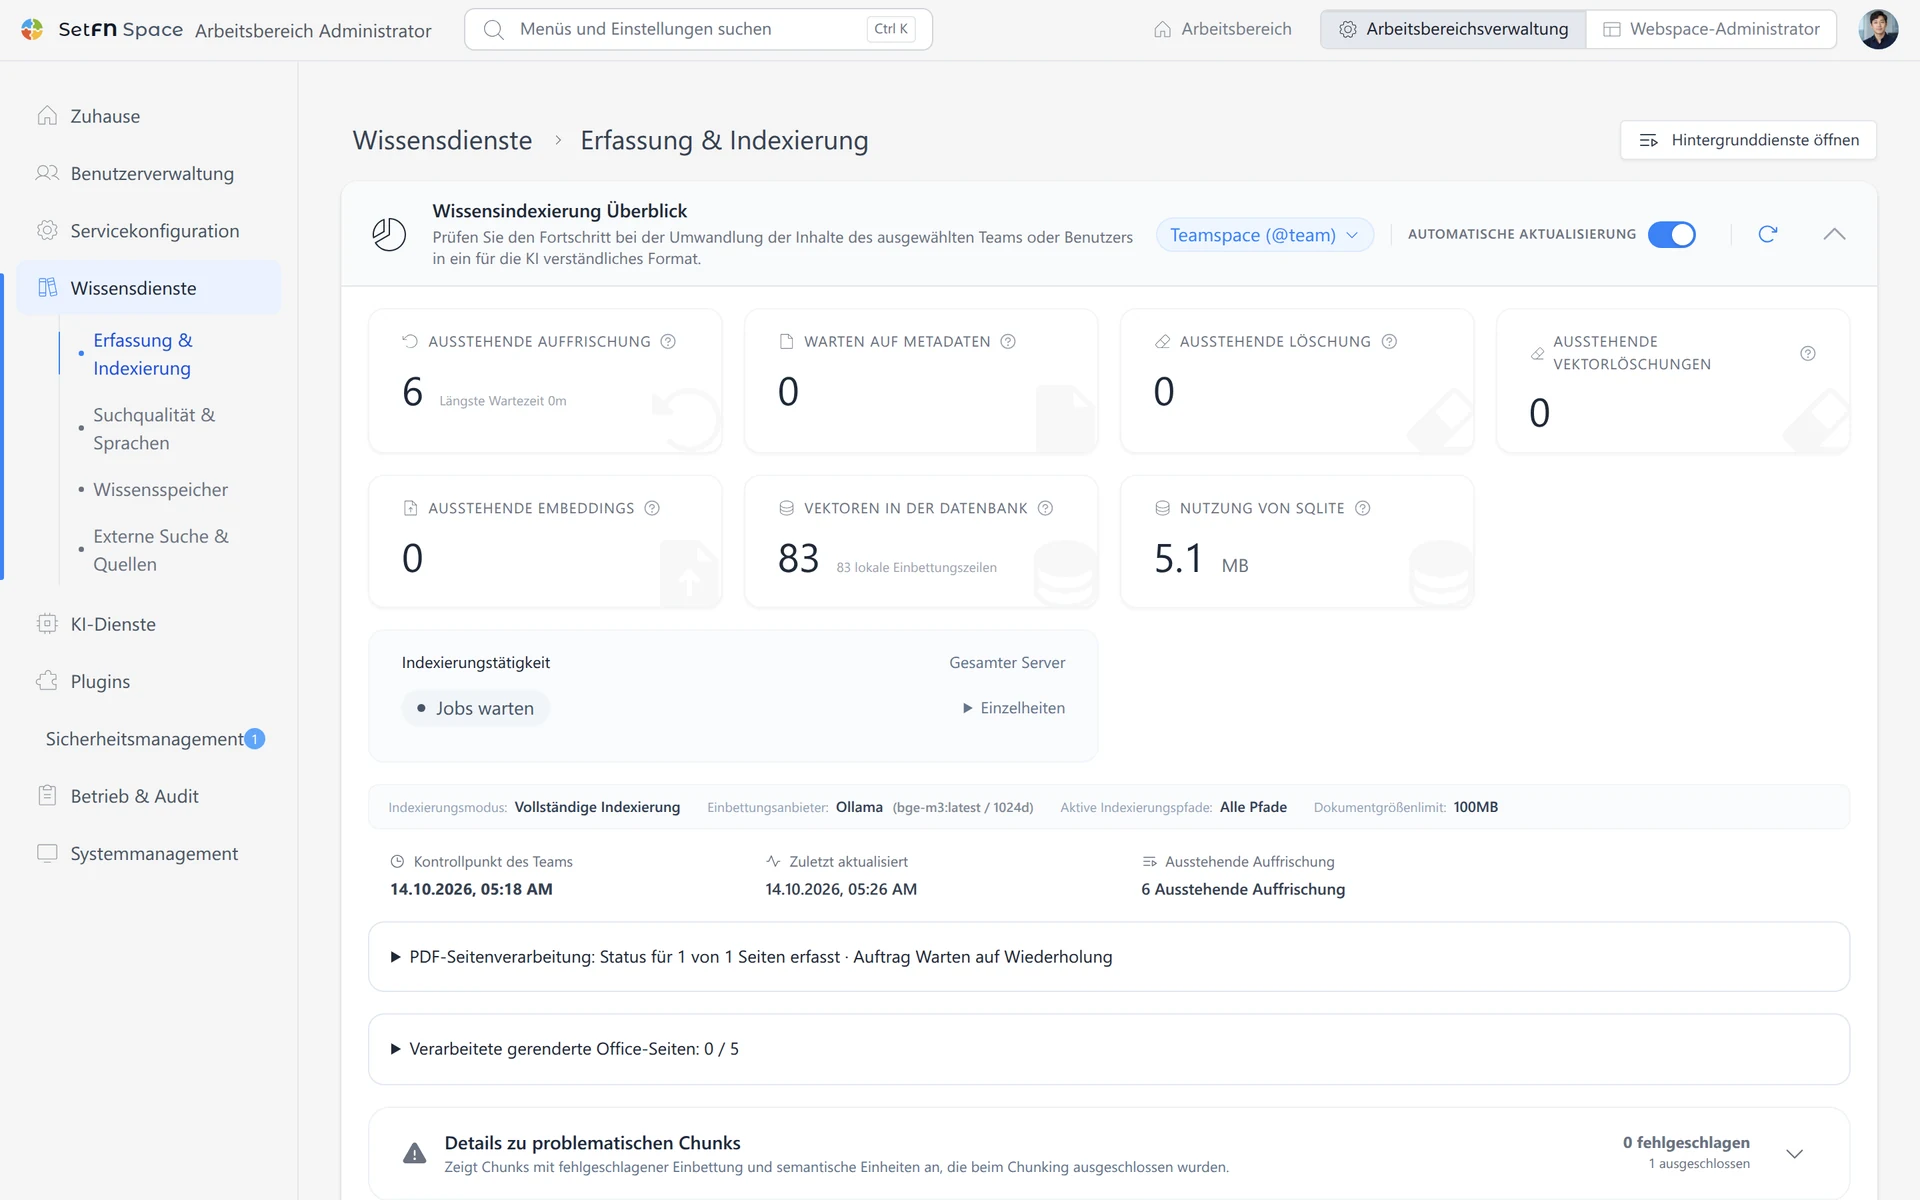The height and width of the screenshot is (1200, 1920).
Task: Expand the PDF-Seitenverarbeitung status row
Action: (1109, 957)
